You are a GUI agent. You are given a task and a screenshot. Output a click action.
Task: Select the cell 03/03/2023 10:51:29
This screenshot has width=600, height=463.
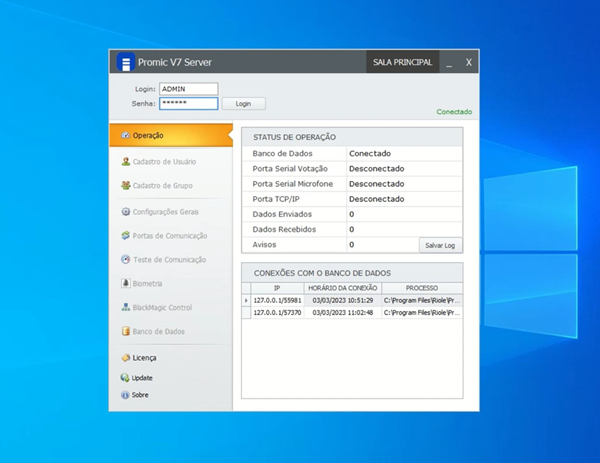point(342,300)
